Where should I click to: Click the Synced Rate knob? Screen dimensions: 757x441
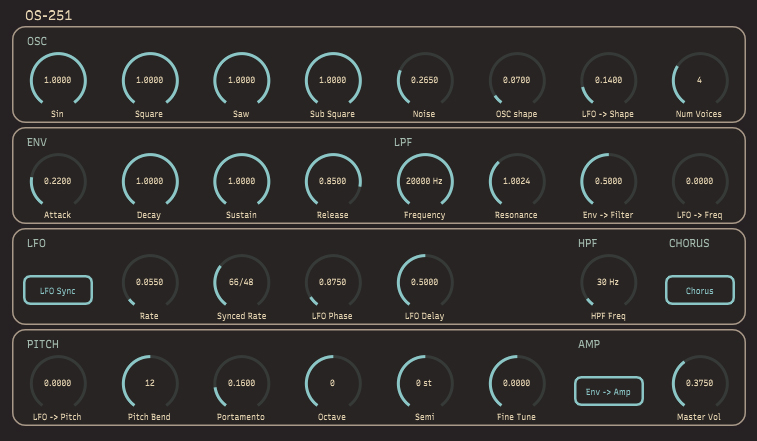pyautogui.click(x=241, y=282)
